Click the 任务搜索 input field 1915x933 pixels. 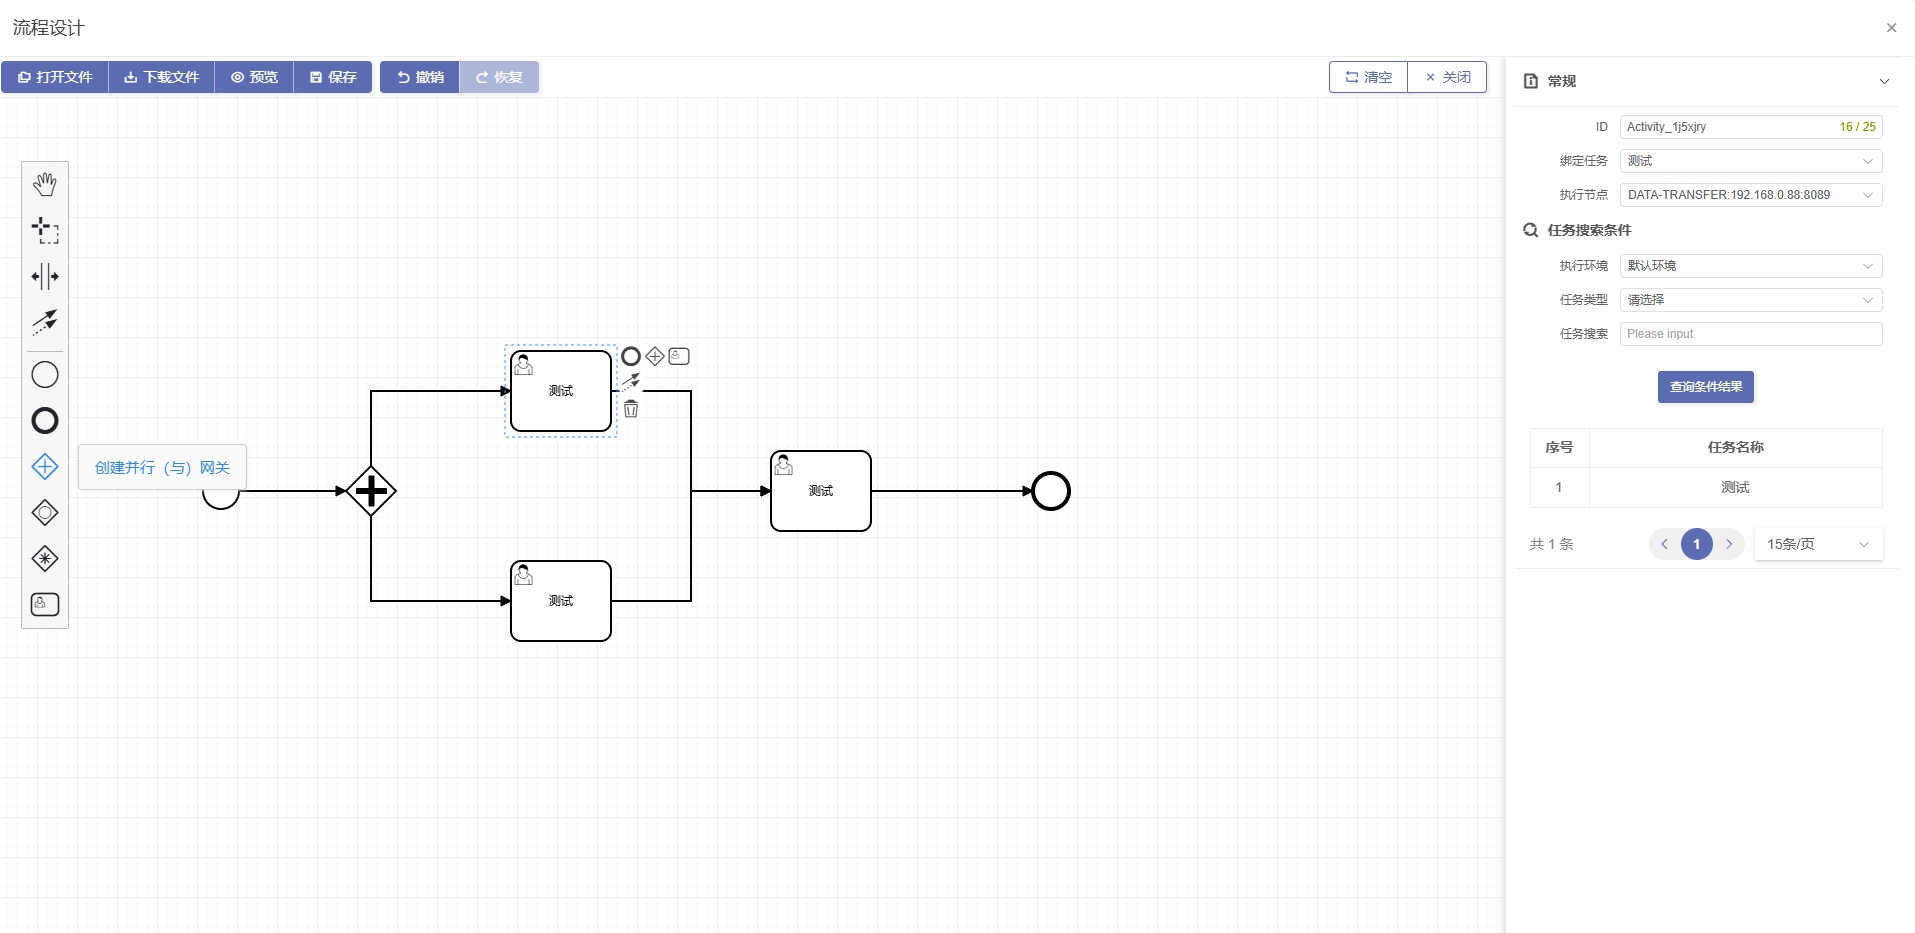[x=1750, y=334]
